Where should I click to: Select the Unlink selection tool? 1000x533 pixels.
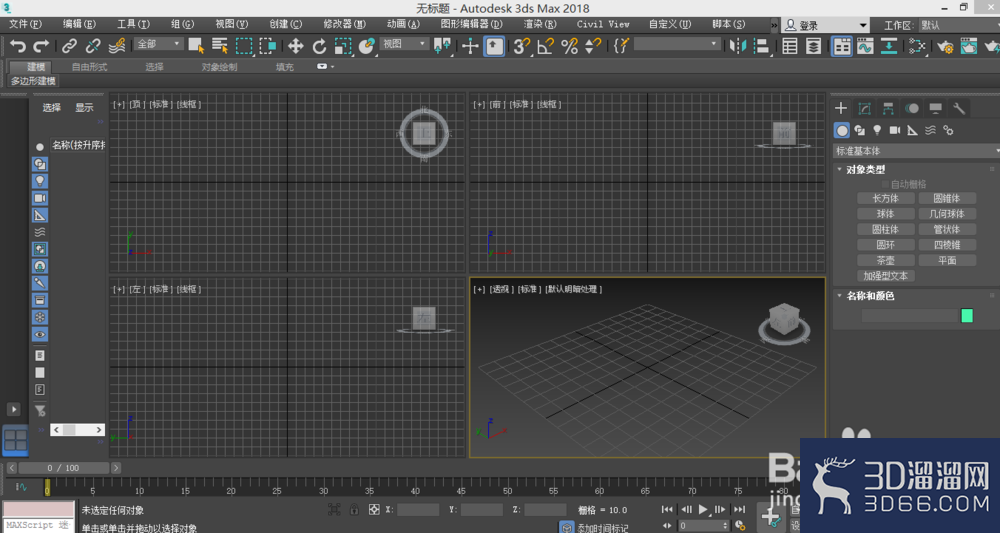(x=93, y=46)
